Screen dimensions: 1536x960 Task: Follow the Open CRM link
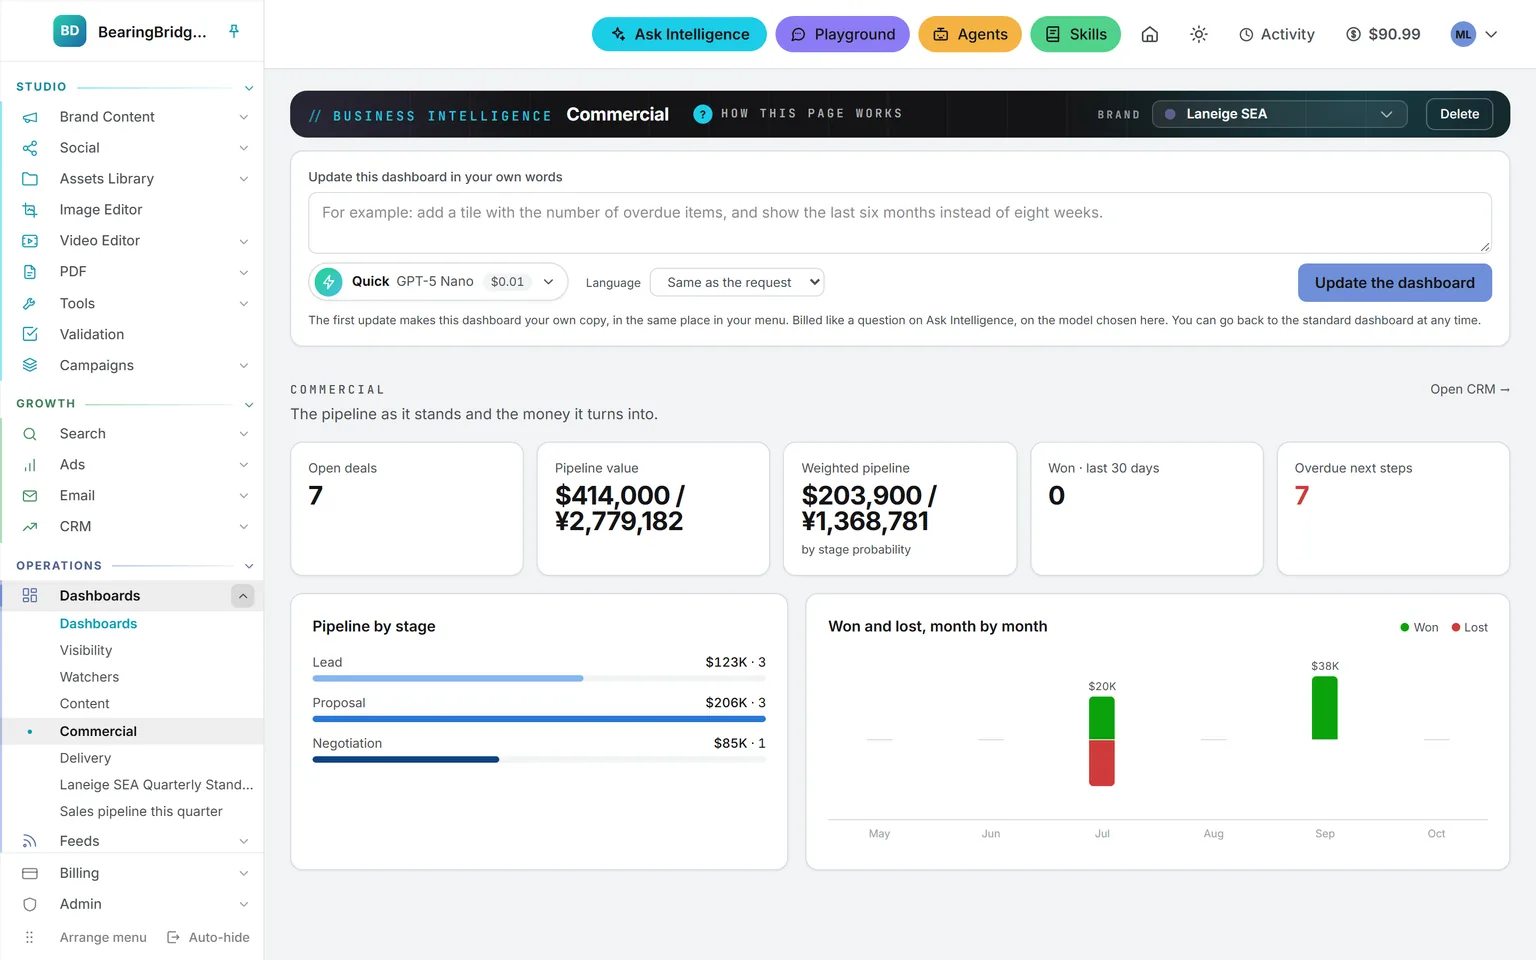(1469, 389)
